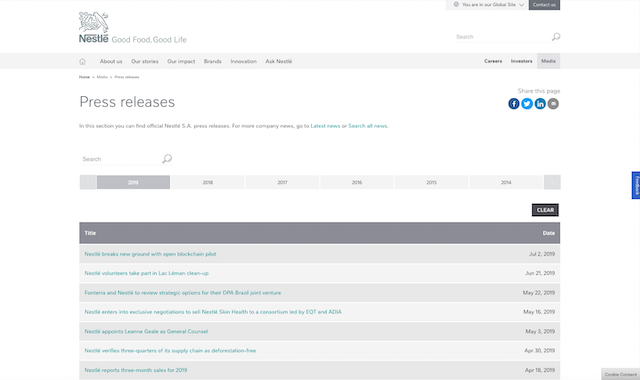Select the 2015 year tab
The image size is (640, 380).
[x=432, y=182]
